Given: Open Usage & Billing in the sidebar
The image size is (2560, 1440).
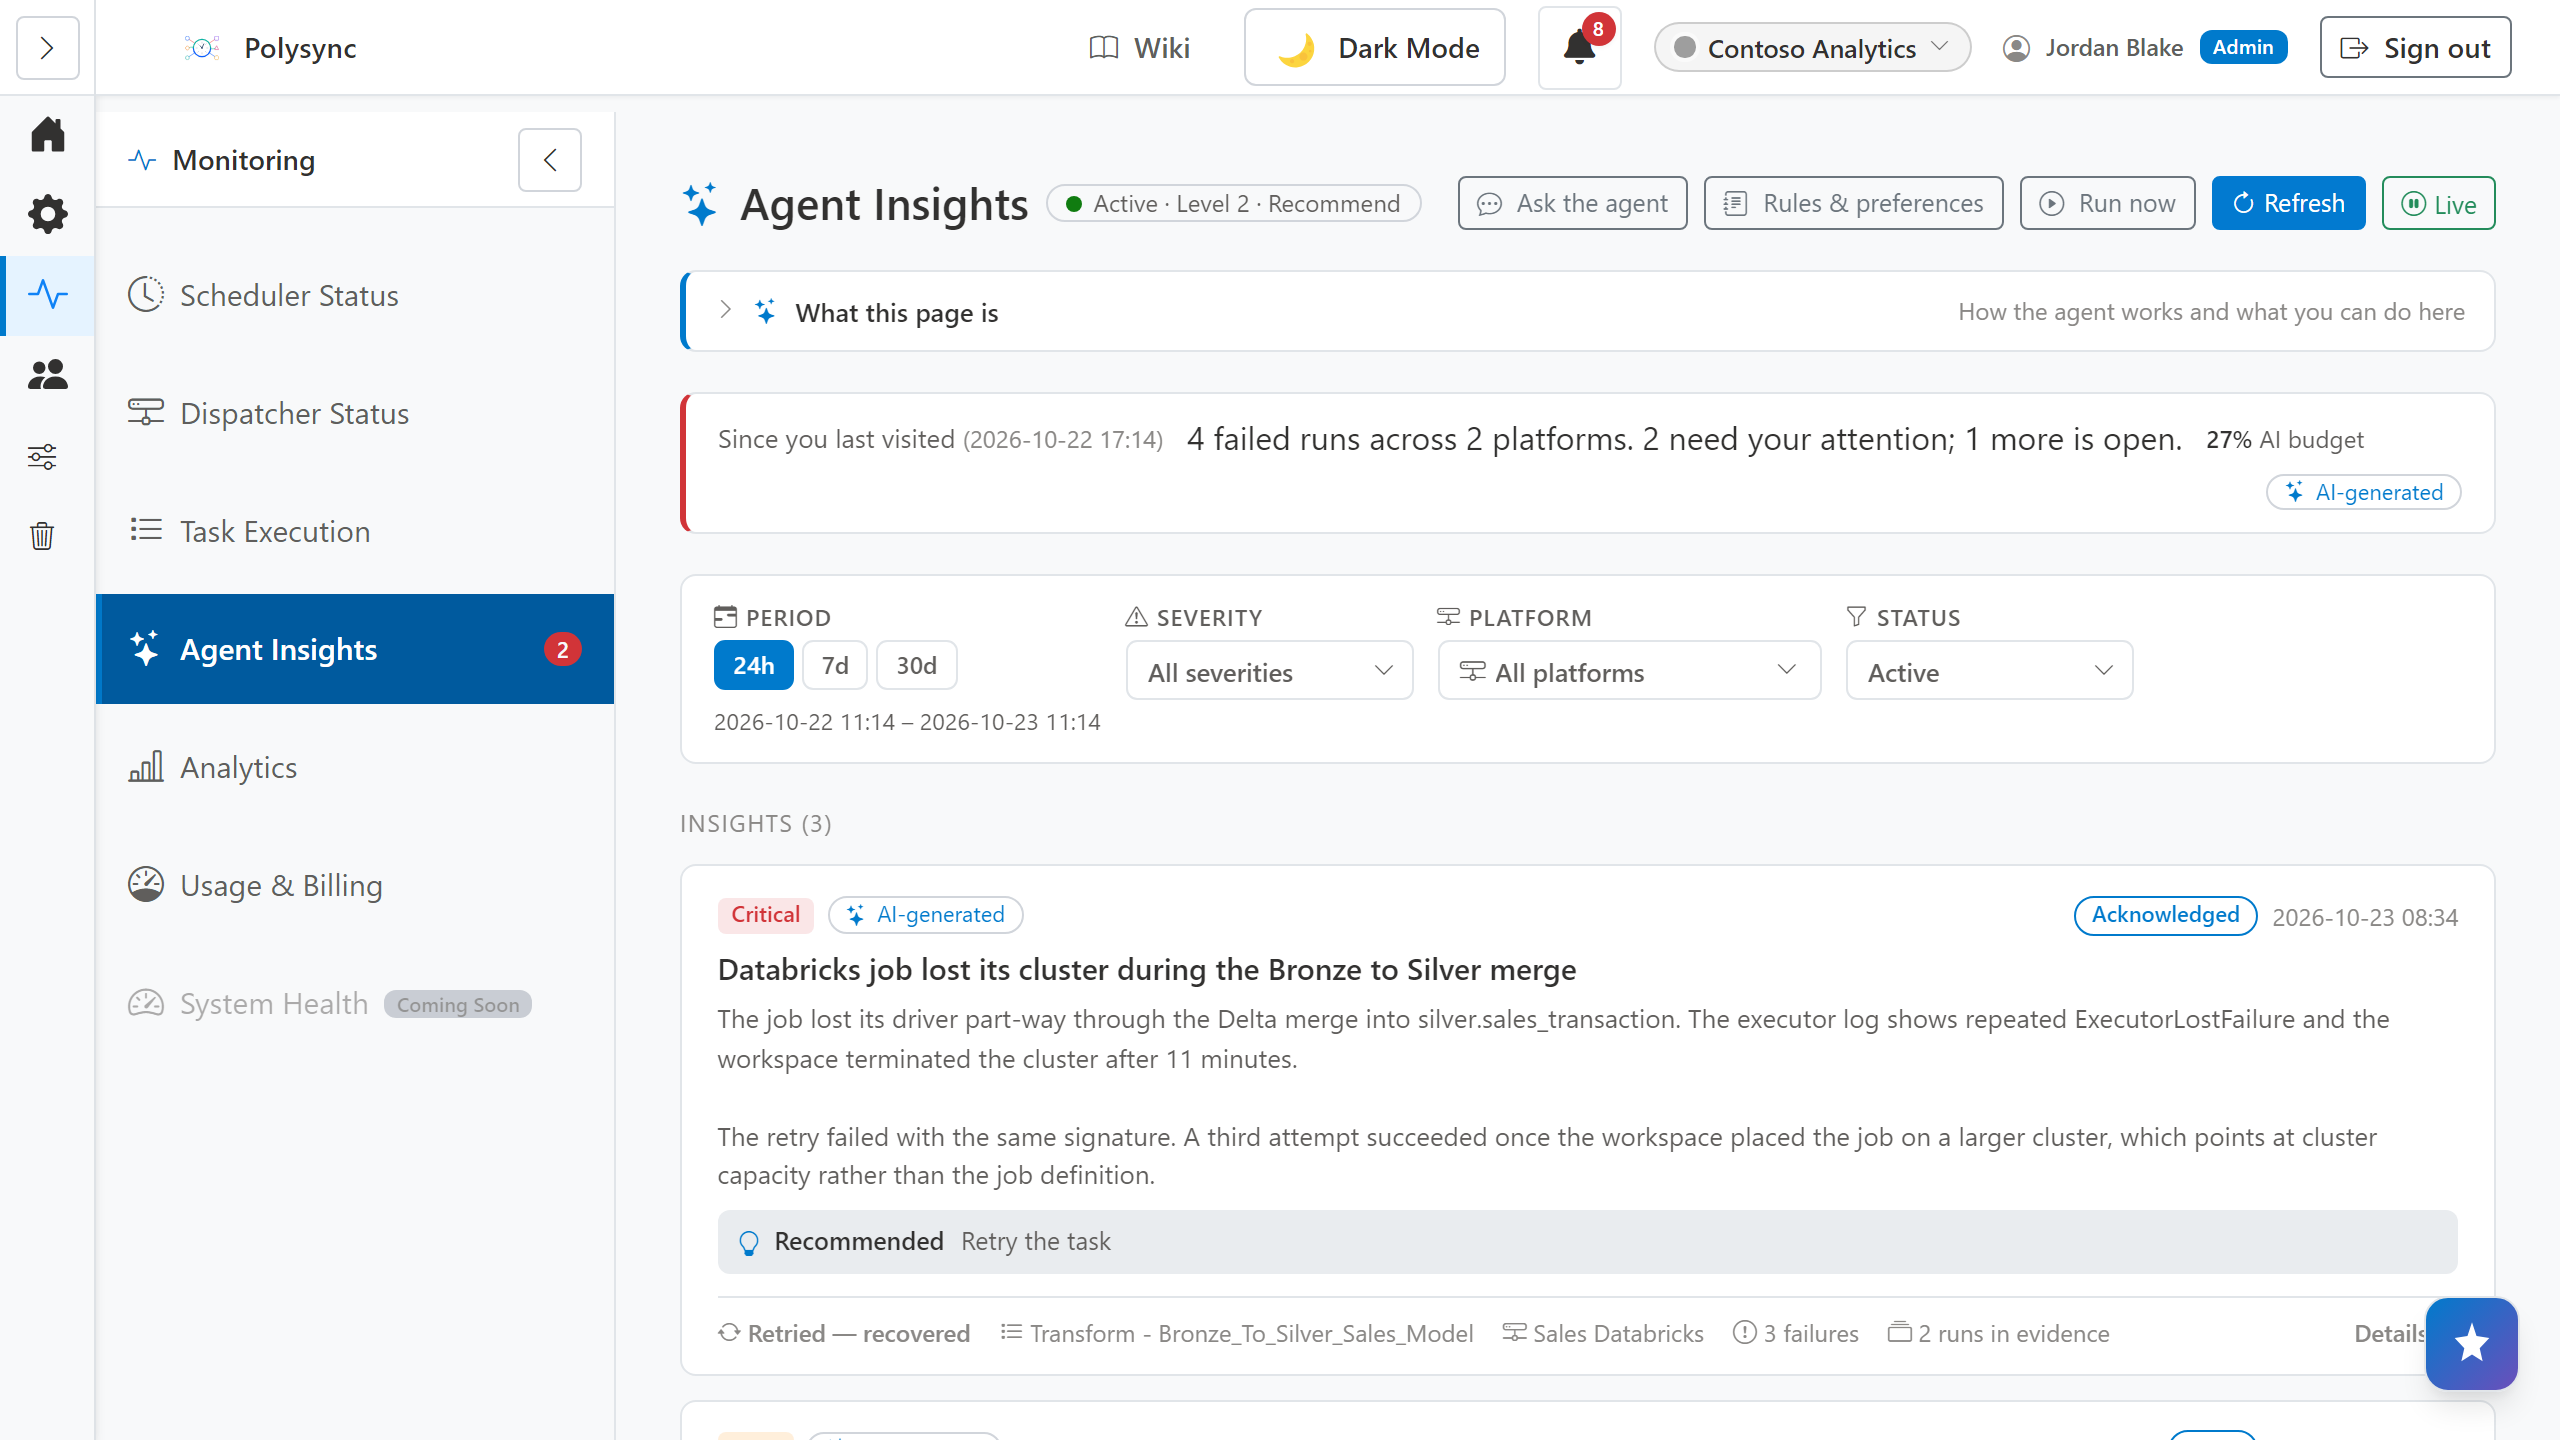Looking at the screenshot, I should pyautogui.click(x=355, y=885).
